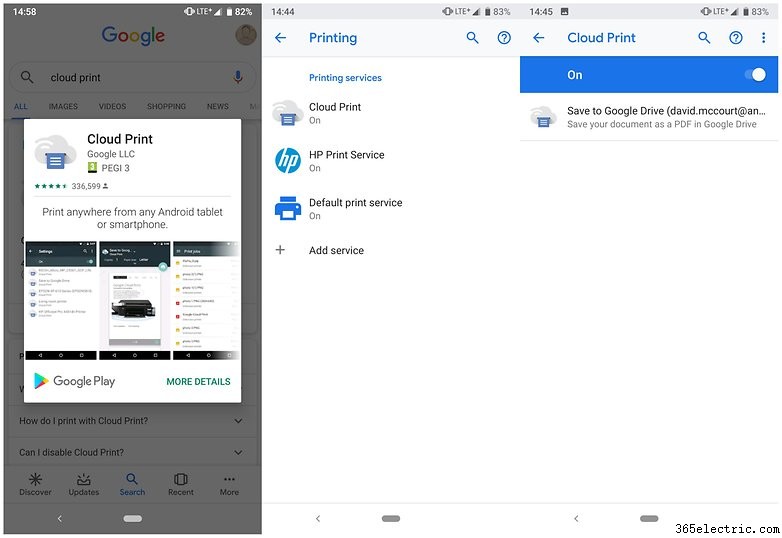Tap the Google logo at top

[x=133, y=35]
